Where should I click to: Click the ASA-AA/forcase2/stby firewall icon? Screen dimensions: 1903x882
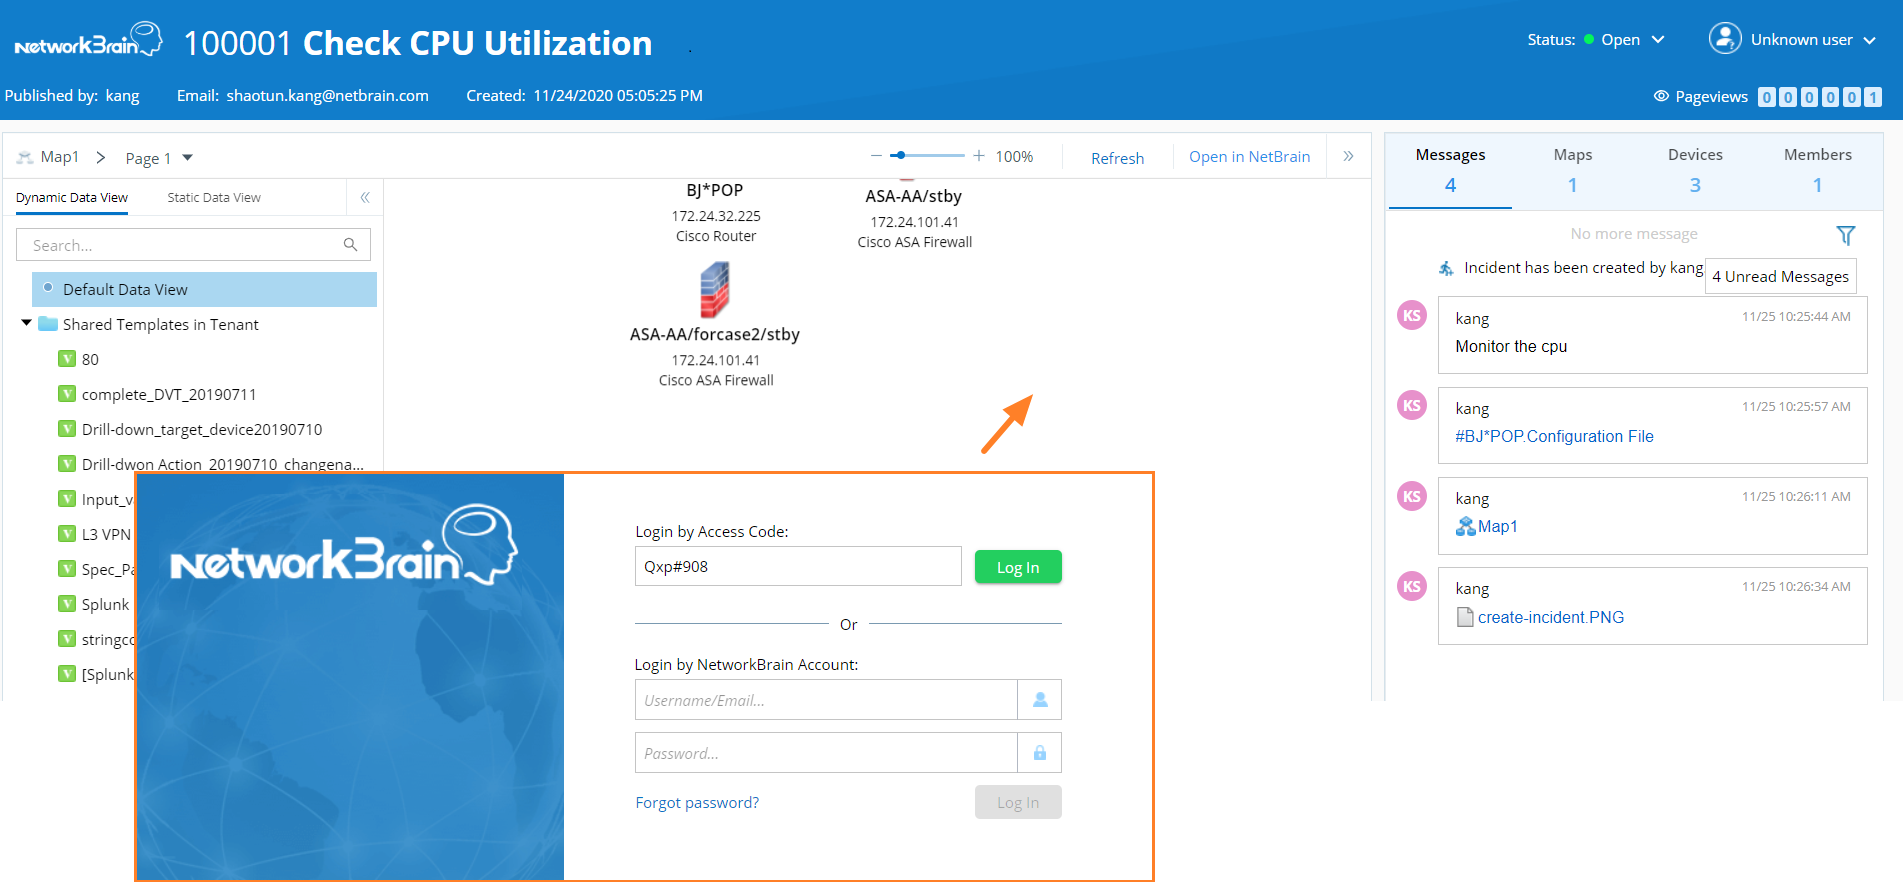click(x=714, y=290)
